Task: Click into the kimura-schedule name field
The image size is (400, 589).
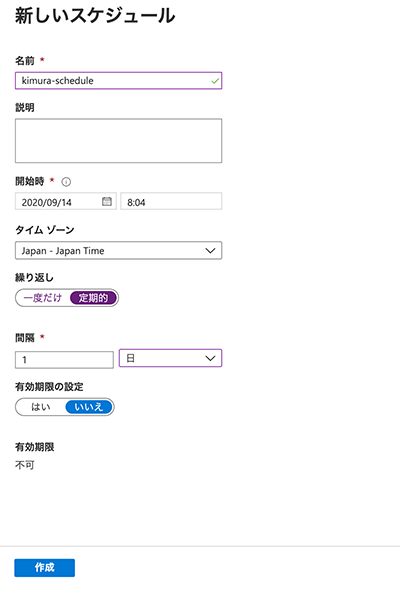Action: pyautogui.click(x=118, y=81)
